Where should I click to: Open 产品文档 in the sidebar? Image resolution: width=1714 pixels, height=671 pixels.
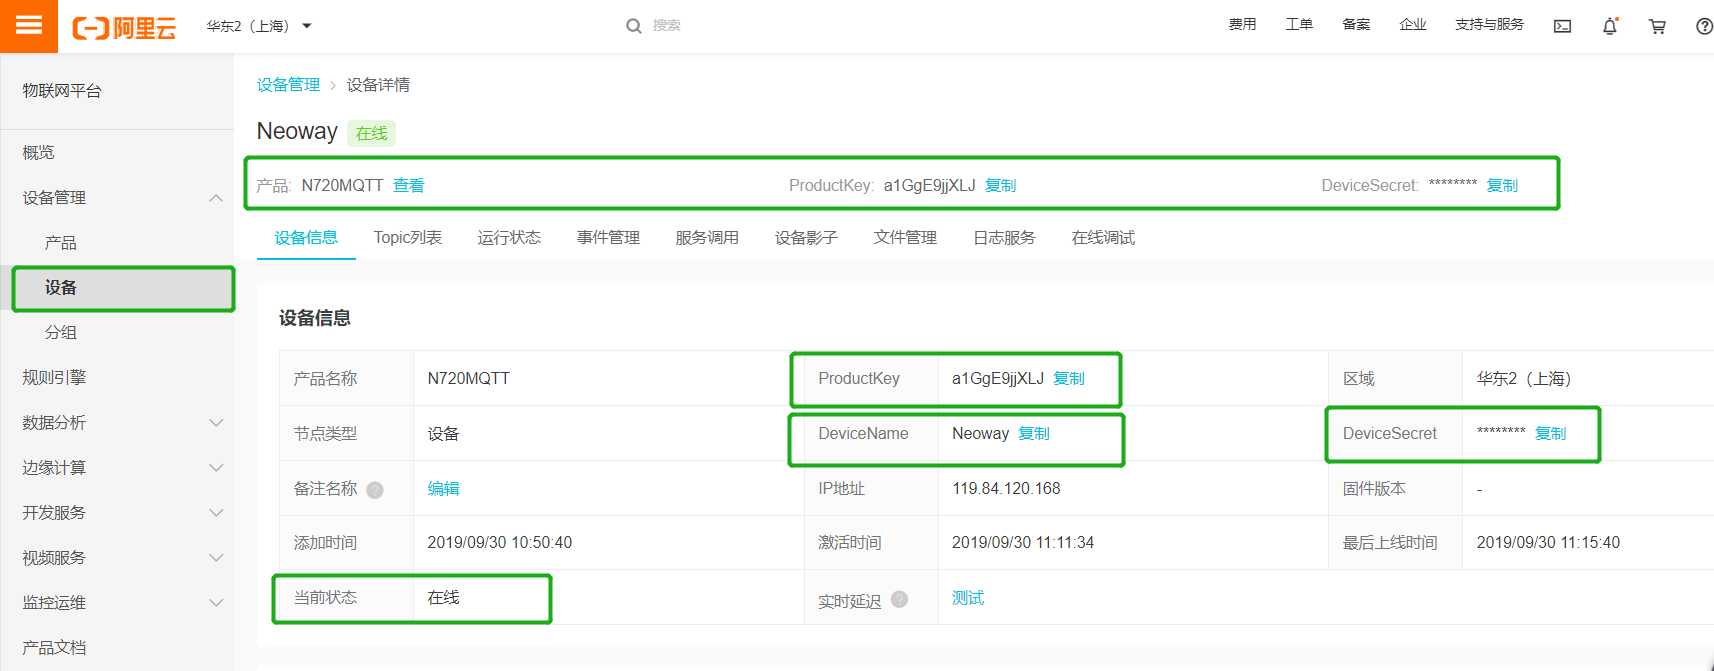point(54,648)
